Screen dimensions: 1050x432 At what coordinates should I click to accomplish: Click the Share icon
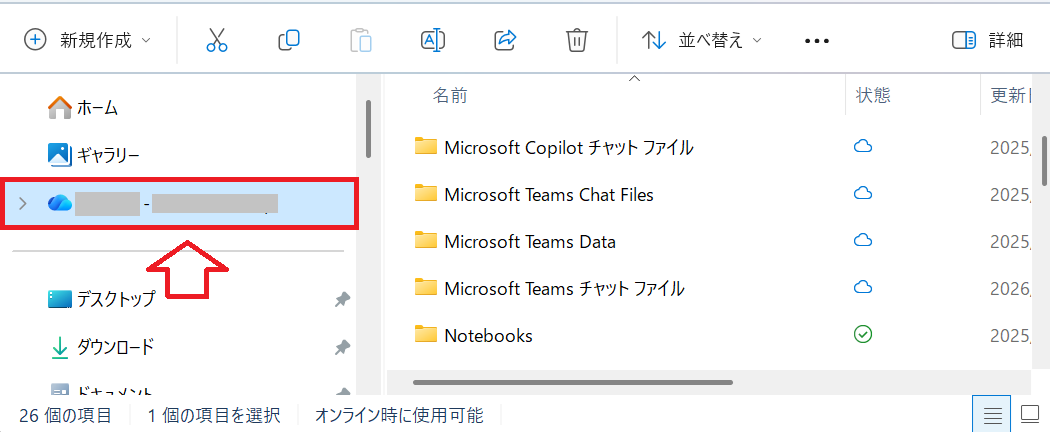click(x=505, y=40)
